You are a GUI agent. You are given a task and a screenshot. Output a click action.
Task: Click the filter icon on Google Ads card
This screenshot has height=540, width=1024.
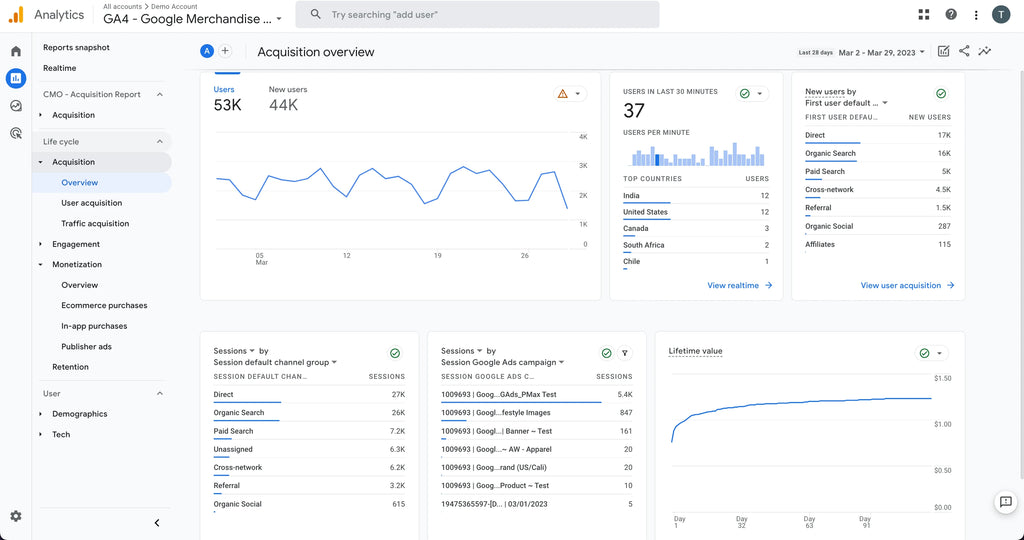624,353
